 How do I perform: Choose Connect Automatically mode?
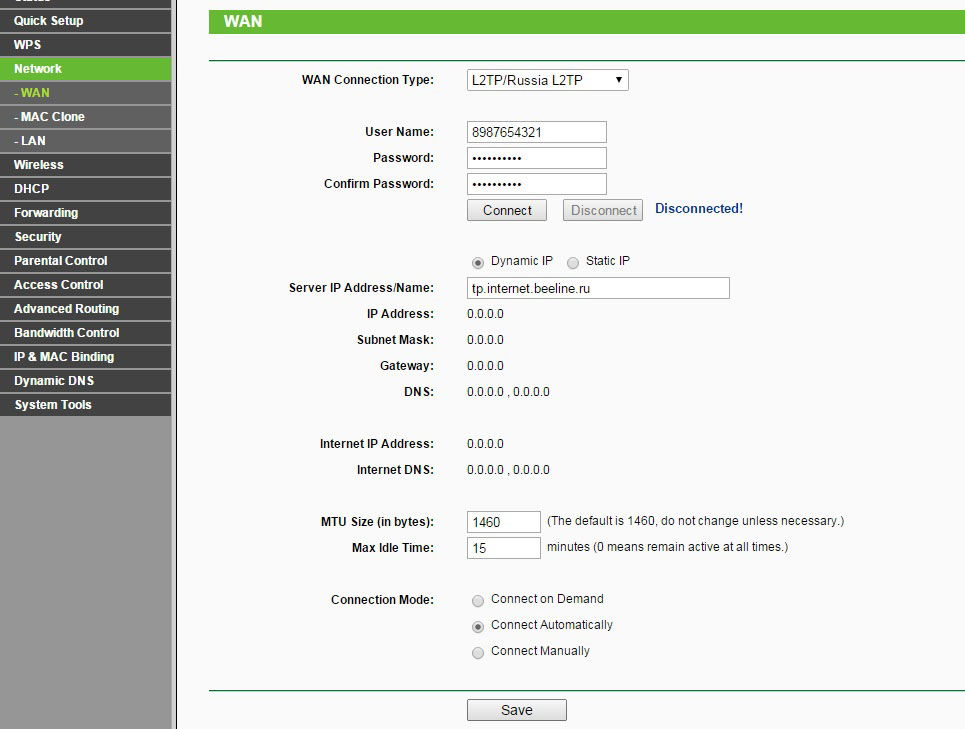[478, 626]
